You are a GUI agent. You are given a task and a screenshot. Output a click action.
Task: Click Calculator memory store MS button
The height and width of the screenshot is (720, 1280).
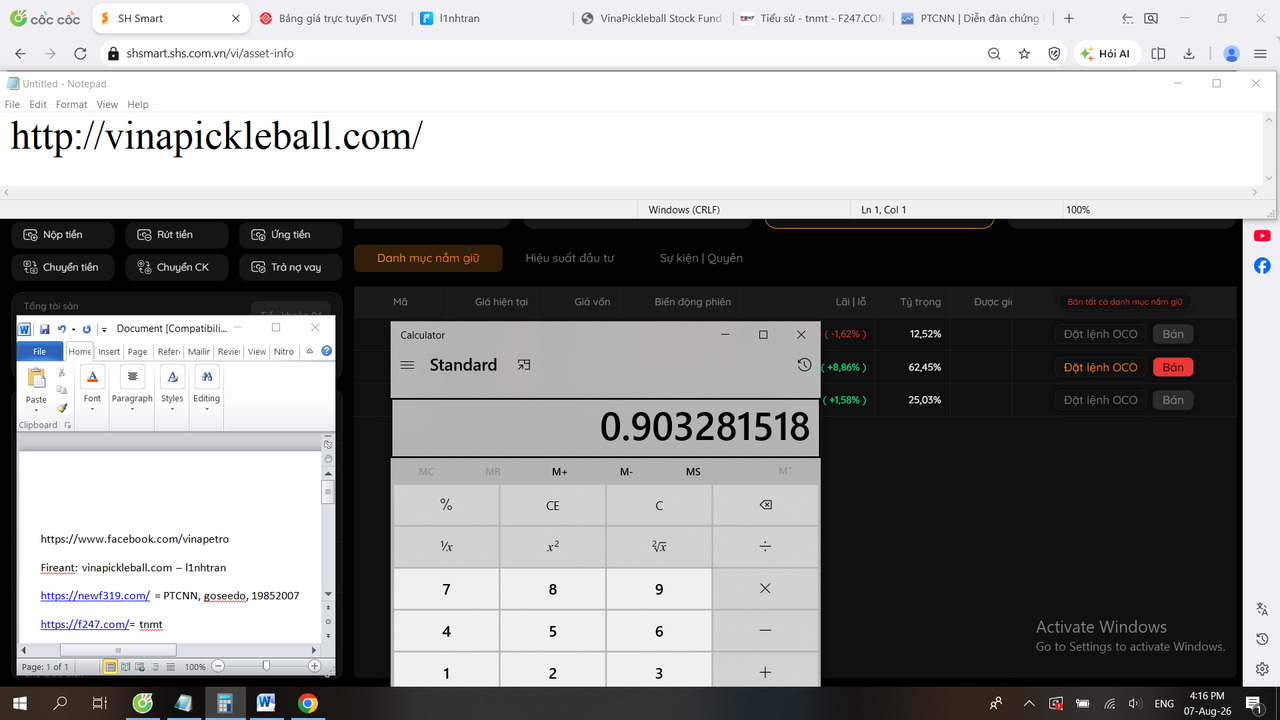click(x=693, y=471)
